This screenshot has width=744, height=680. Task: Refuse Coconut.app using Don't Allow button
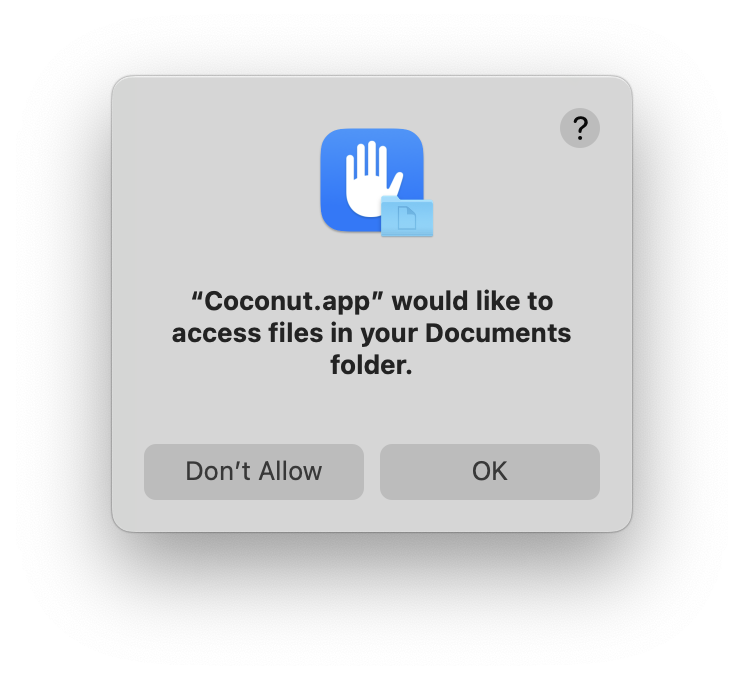click(253, 472)
